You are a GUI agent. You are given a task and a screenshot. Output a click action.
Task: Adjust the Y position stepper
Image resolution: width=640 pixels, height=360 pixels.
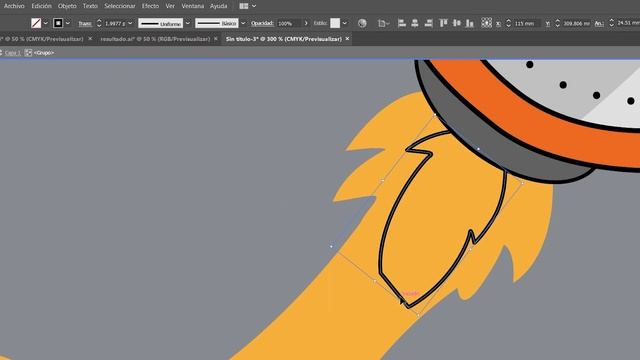pos(558,23)
